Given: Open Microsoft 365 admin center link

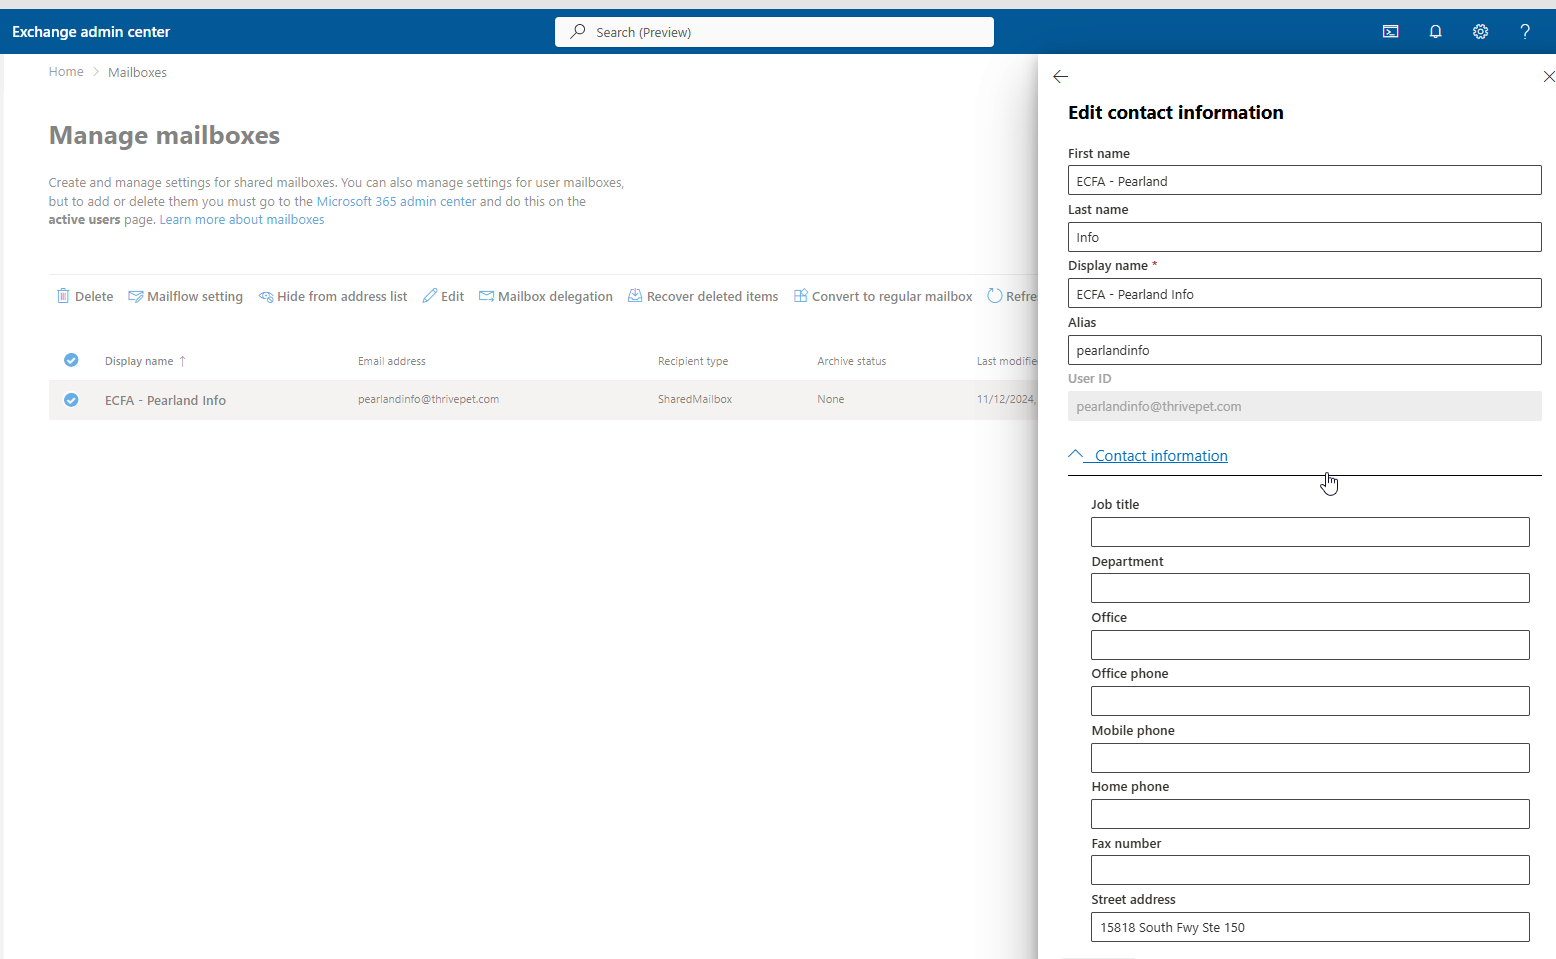Looking at the screenshot, I should 396,201.
